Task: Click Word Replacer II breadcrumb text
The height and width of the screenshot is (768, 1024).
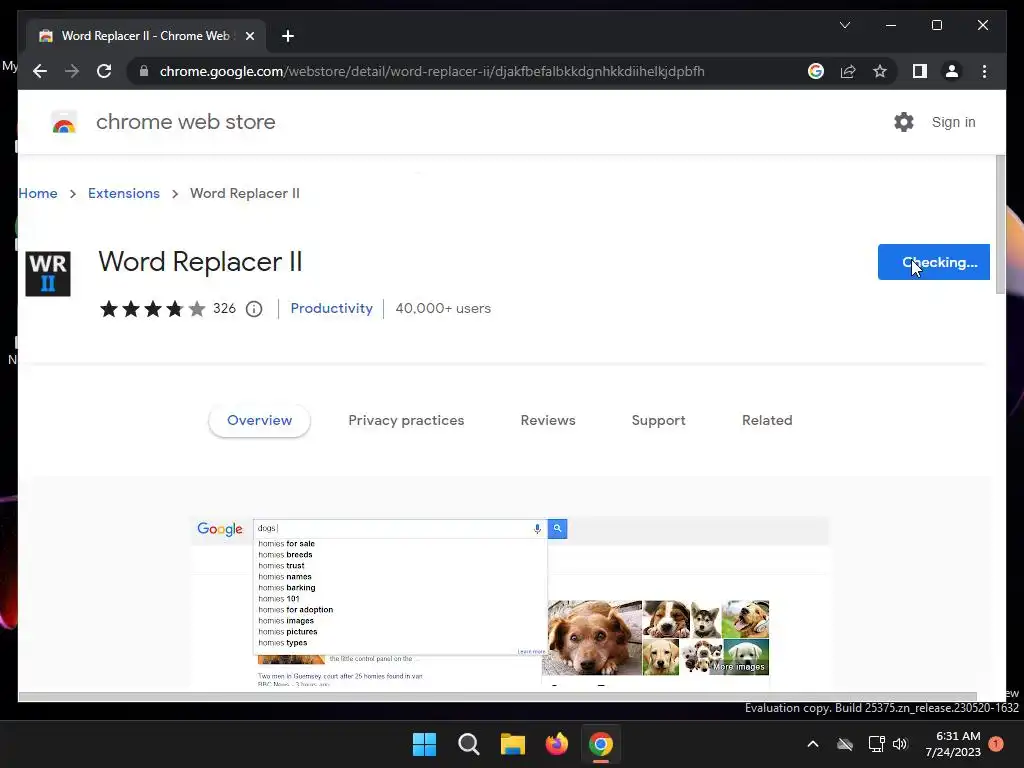Action: pyautogui.click(x=245, y=193)
